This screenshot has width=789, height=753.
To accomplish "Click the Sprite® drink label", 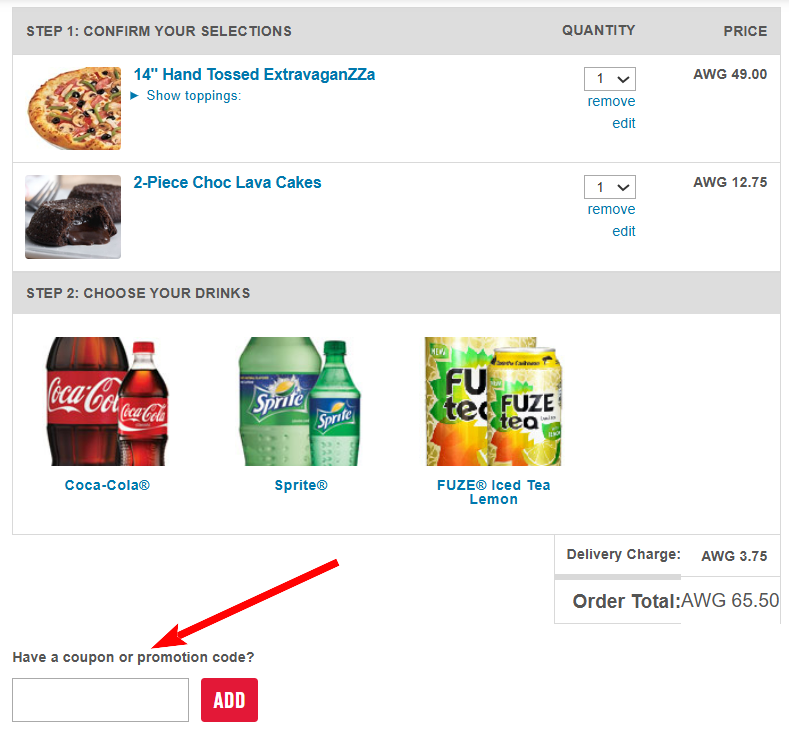I will [x=301, y=486].
